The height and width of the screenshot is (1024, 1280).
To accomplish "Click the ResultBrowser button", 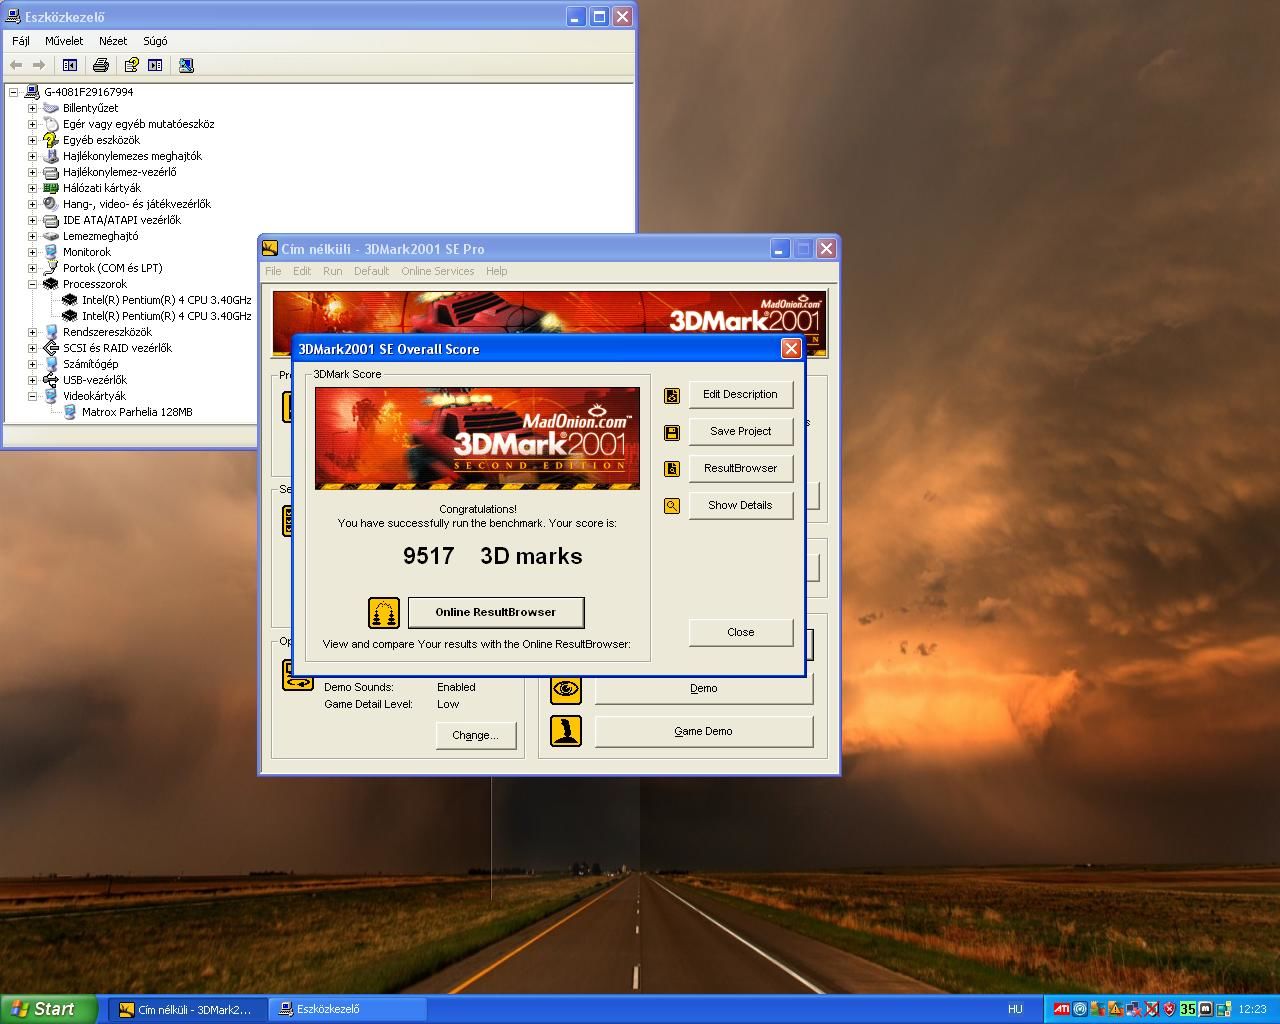I will 741,468.
